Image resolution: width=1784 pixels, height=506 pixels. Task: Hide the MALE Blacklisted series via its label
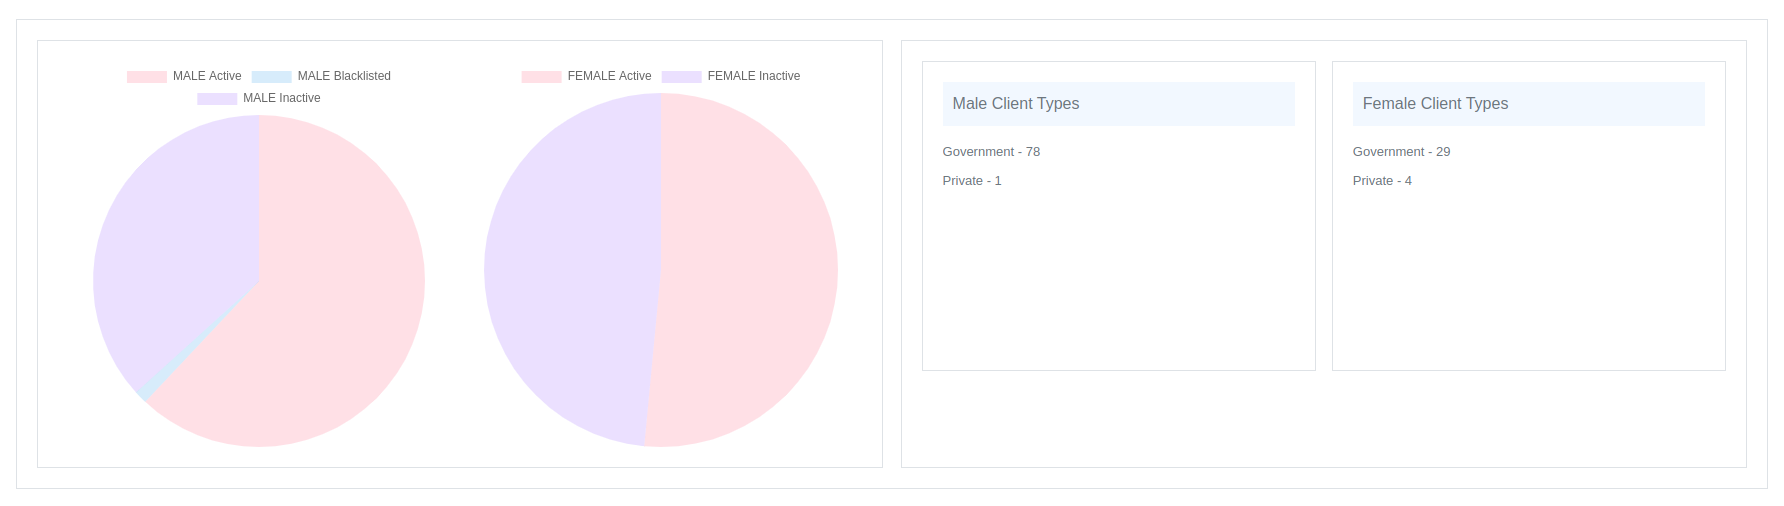pyautogui.click(x=344, y=76)
